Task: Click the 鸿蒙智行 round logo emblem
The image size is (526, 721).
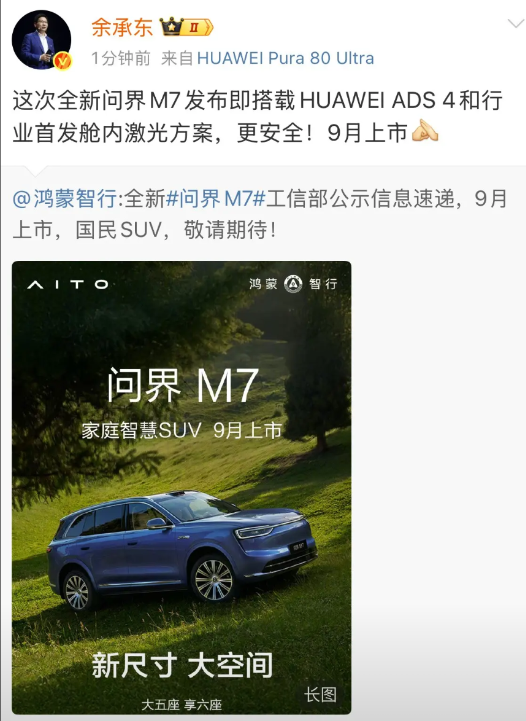Action: click(x=293, y=284)
